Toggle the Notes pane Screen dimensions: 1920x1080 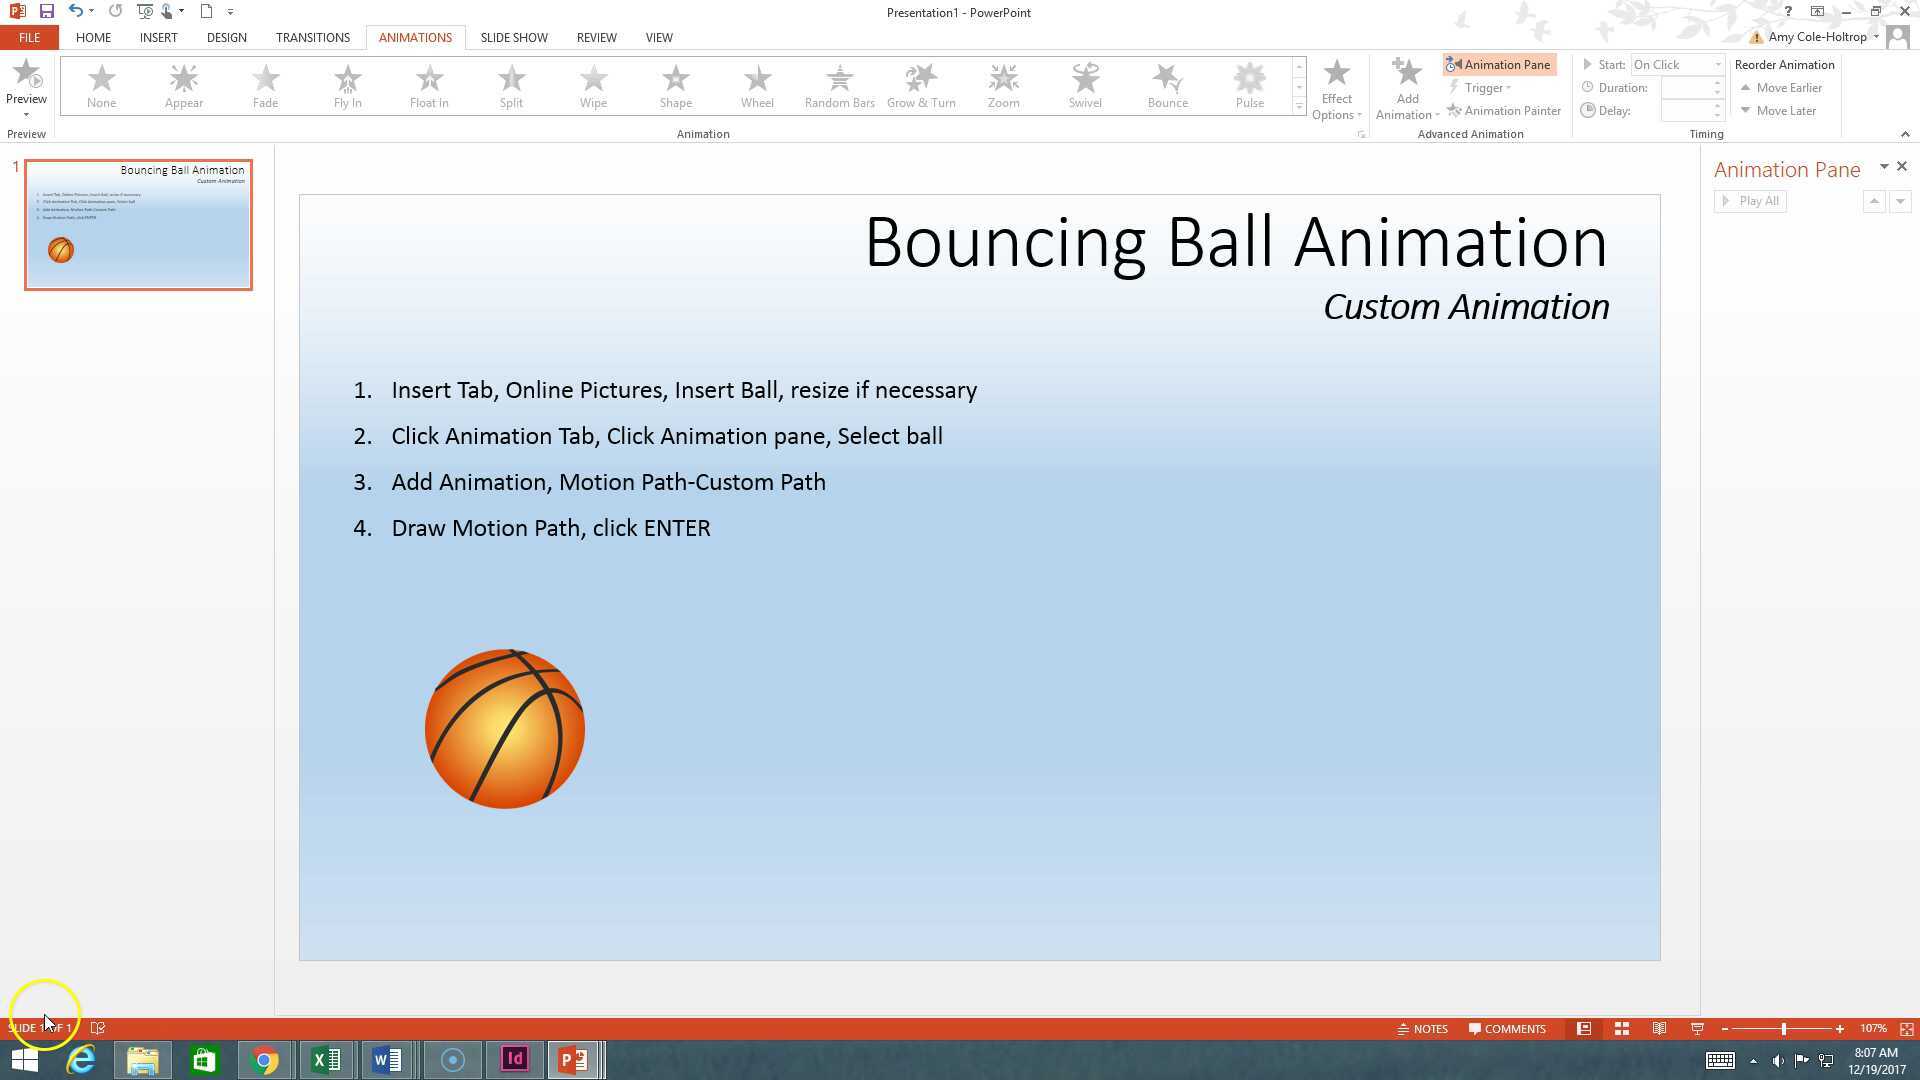coord(1422,1028)
